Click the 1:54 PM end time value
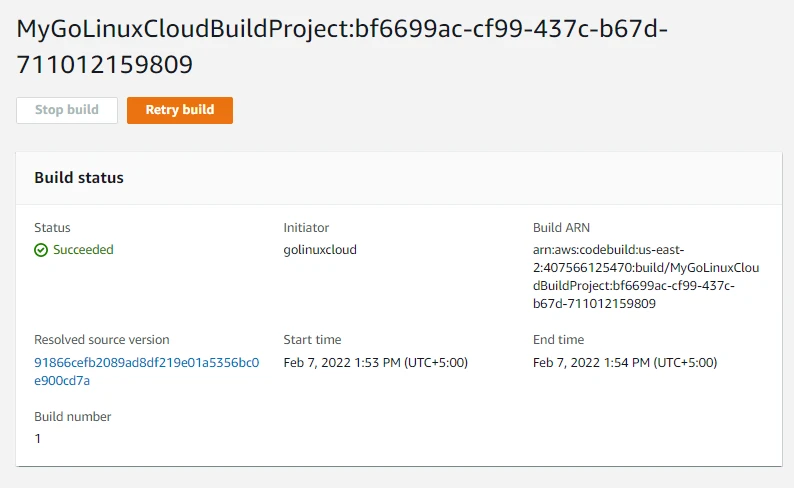The width and height of the screenshot is (794, 488). [x=625, y=362]
